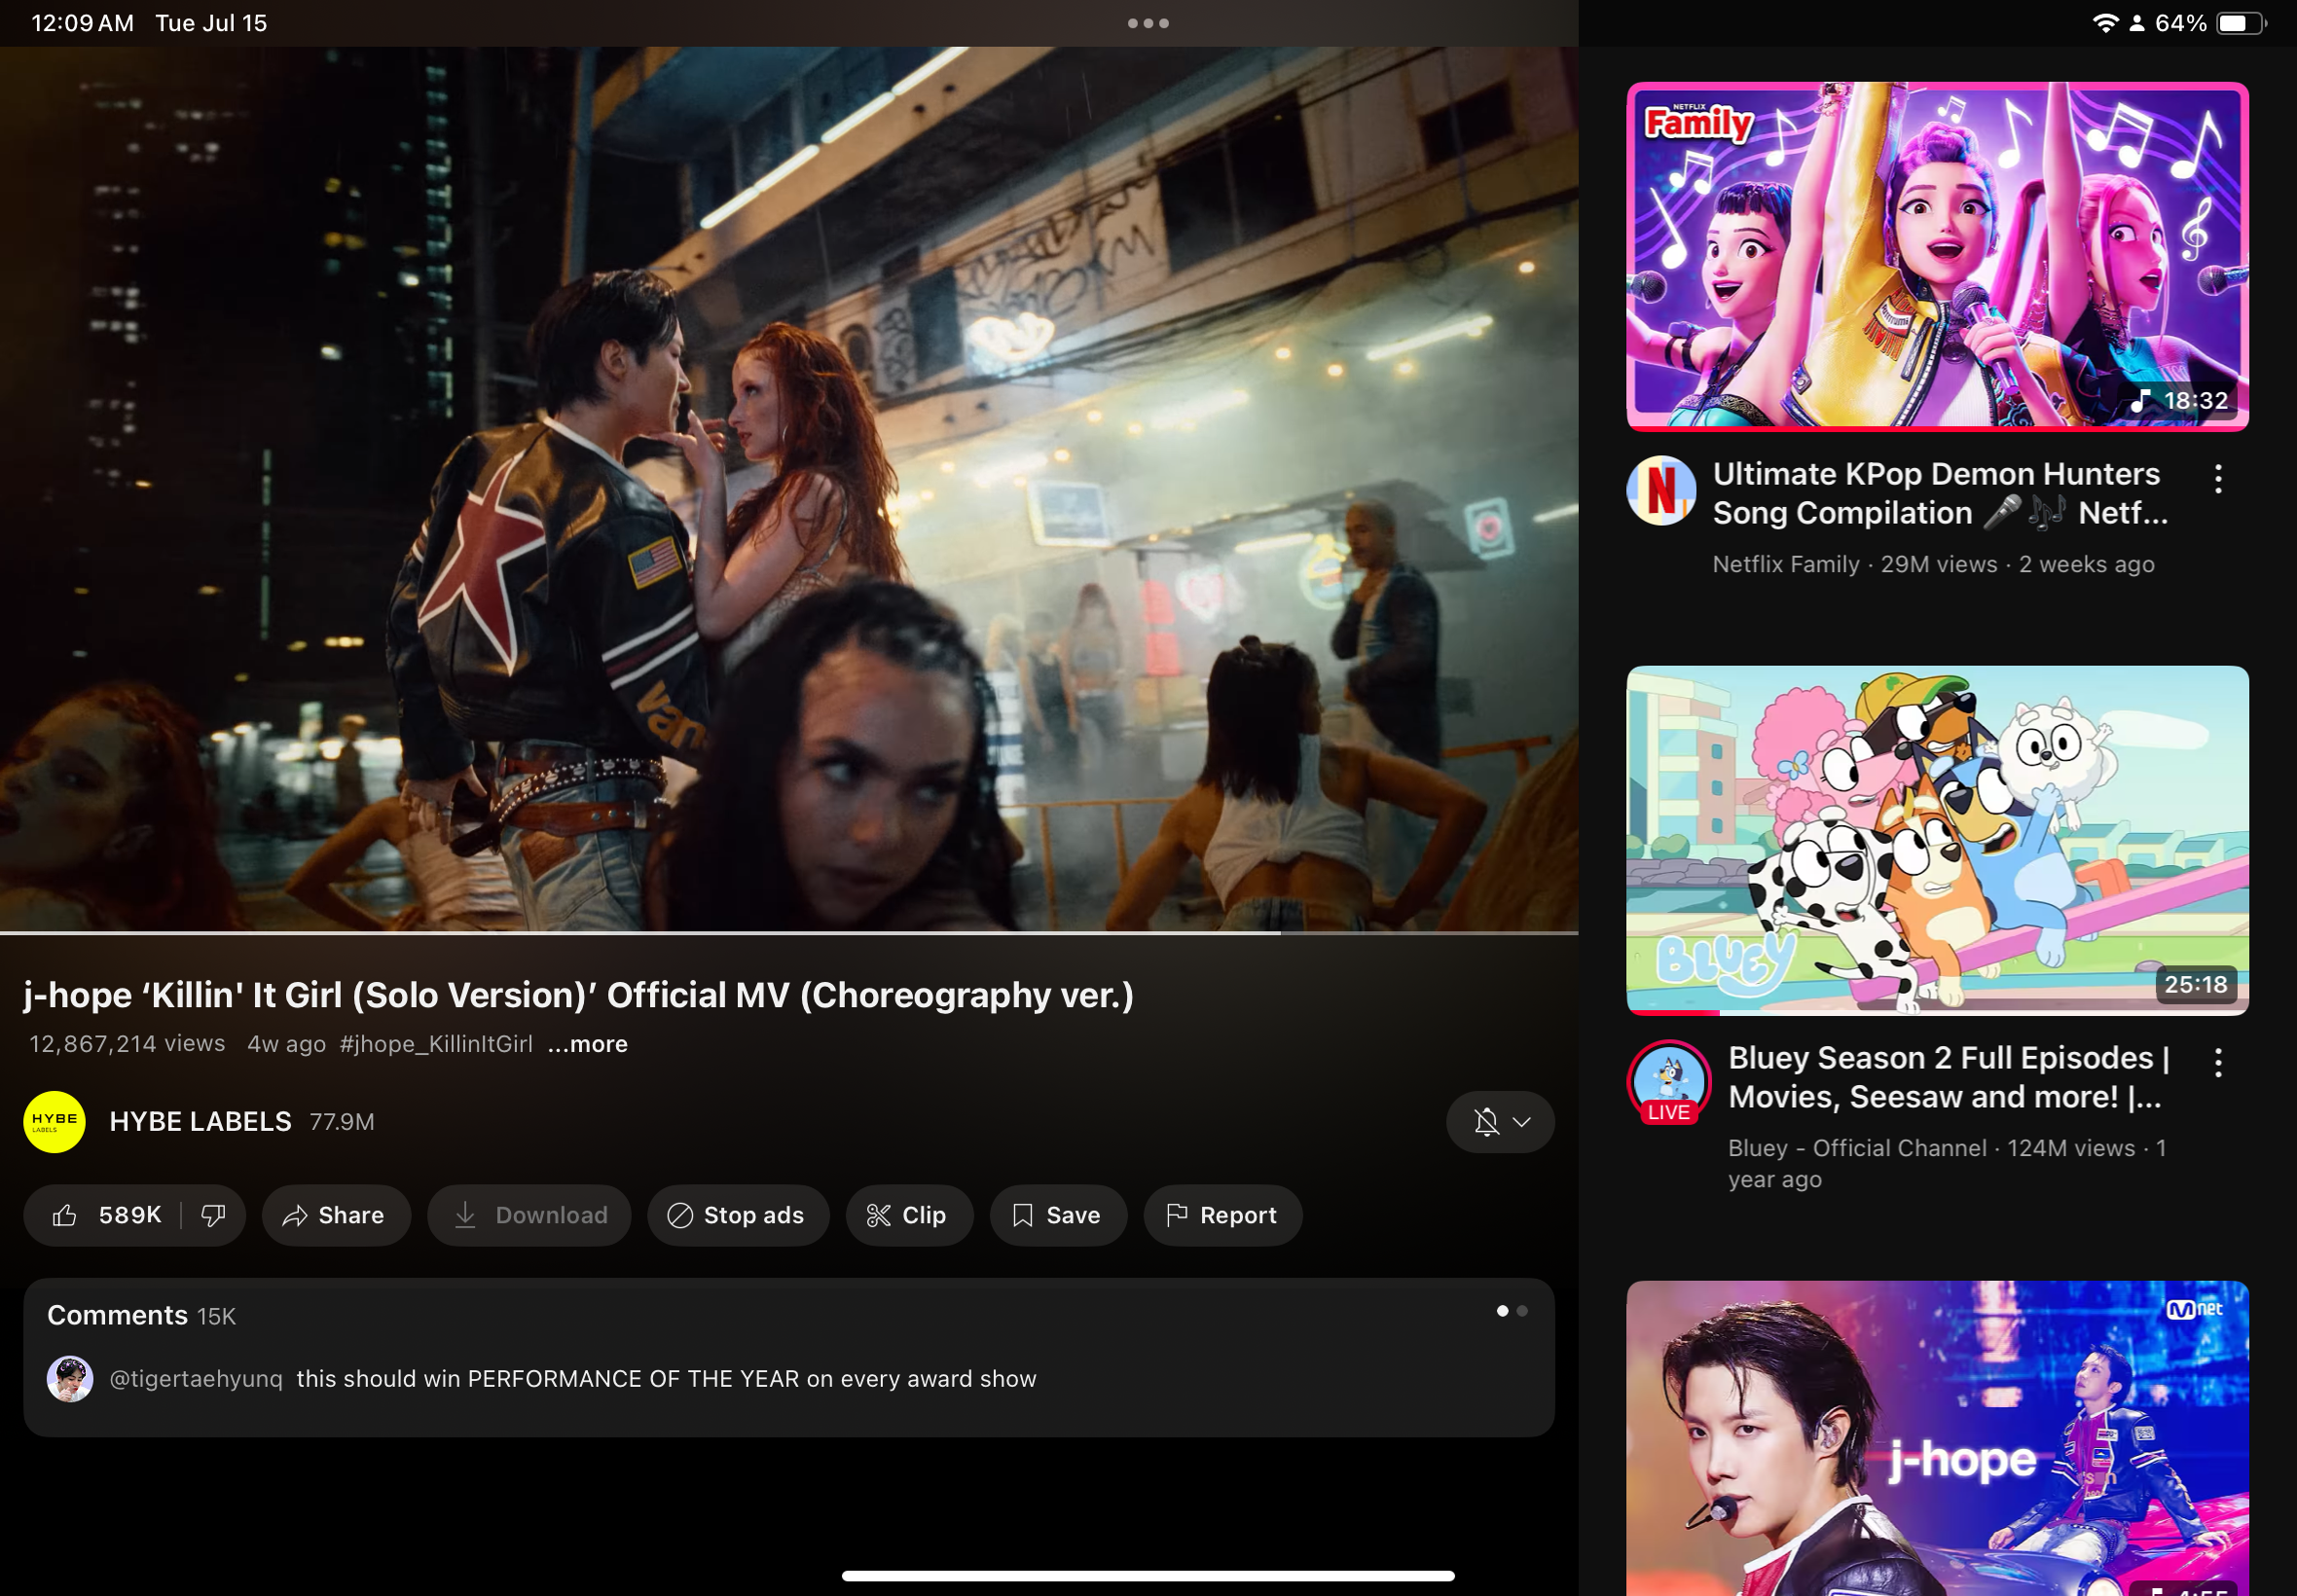Viewport: 2297px width, 1596px height.
Task: Tap the three-dot multitasking menu at top
Action: (1147, 23)
